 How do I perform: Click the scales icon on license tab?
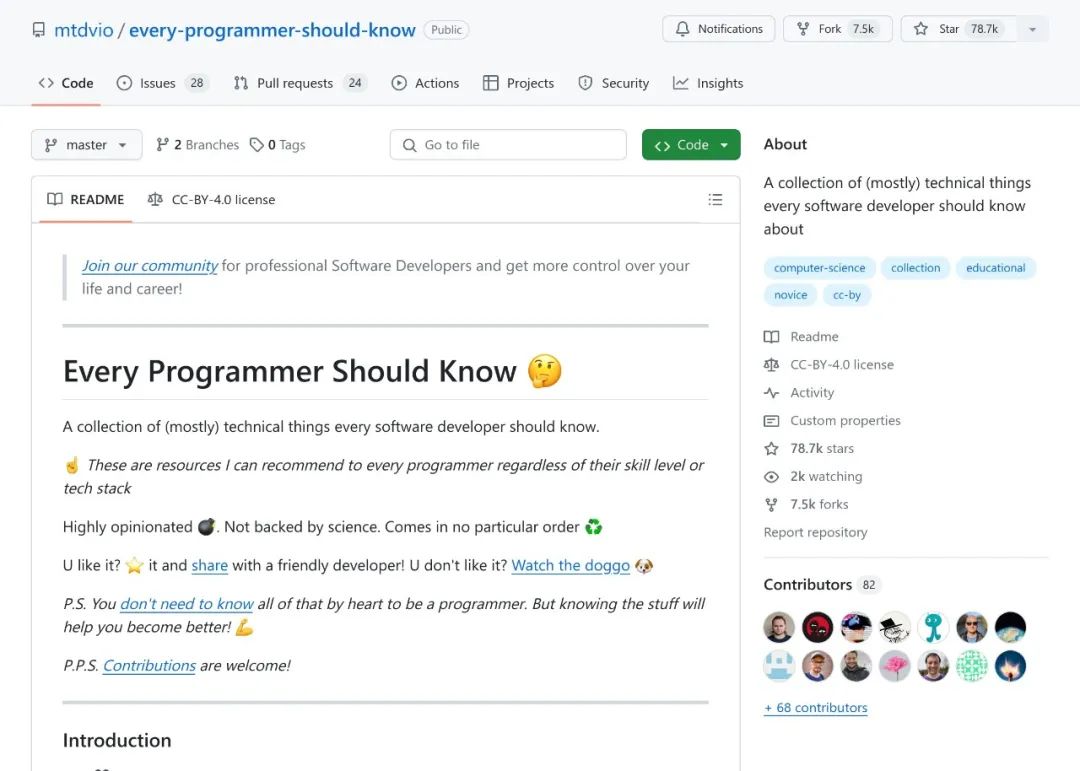155,200
